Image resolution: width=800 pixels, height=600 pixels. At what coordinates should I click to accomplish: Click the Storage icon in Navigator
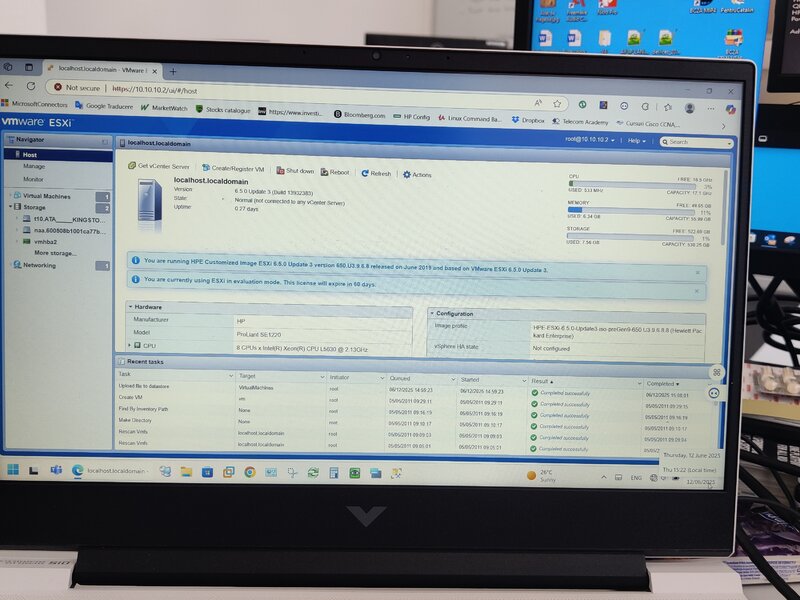tap(17, 207)
